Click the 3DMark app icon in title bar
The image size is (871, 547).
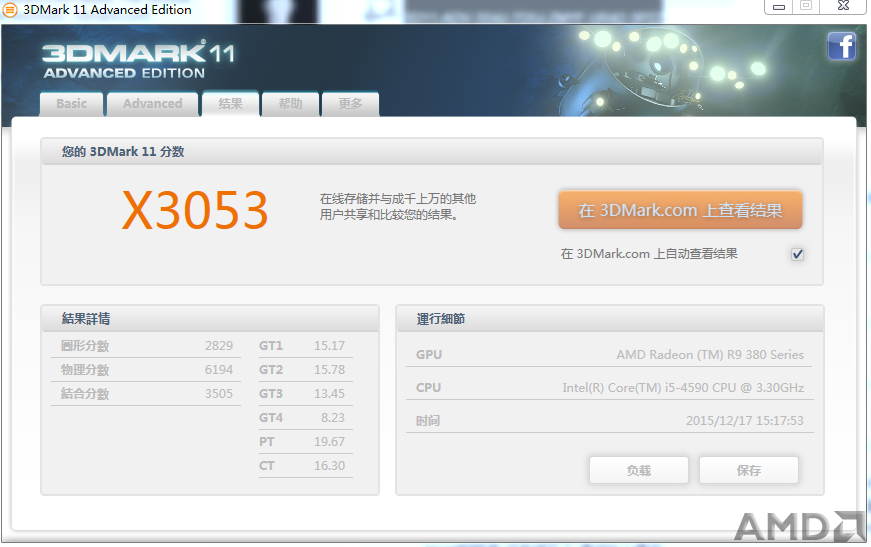pos(10,9)
